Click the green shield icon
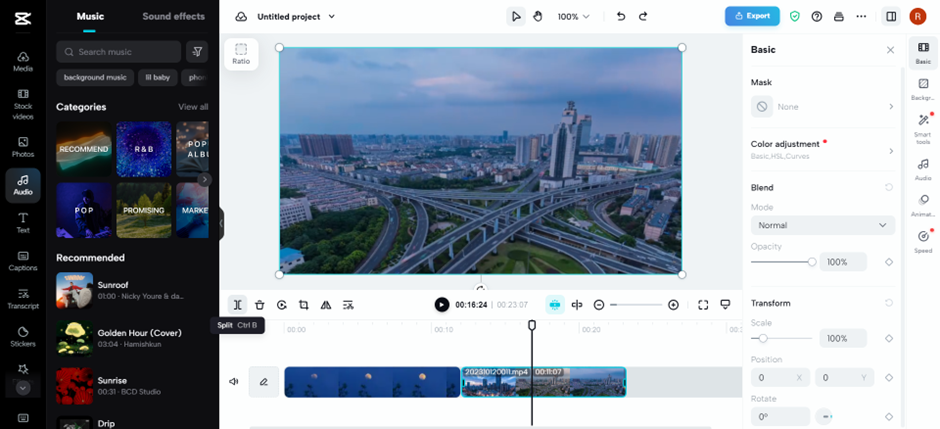 pos(795,17)
